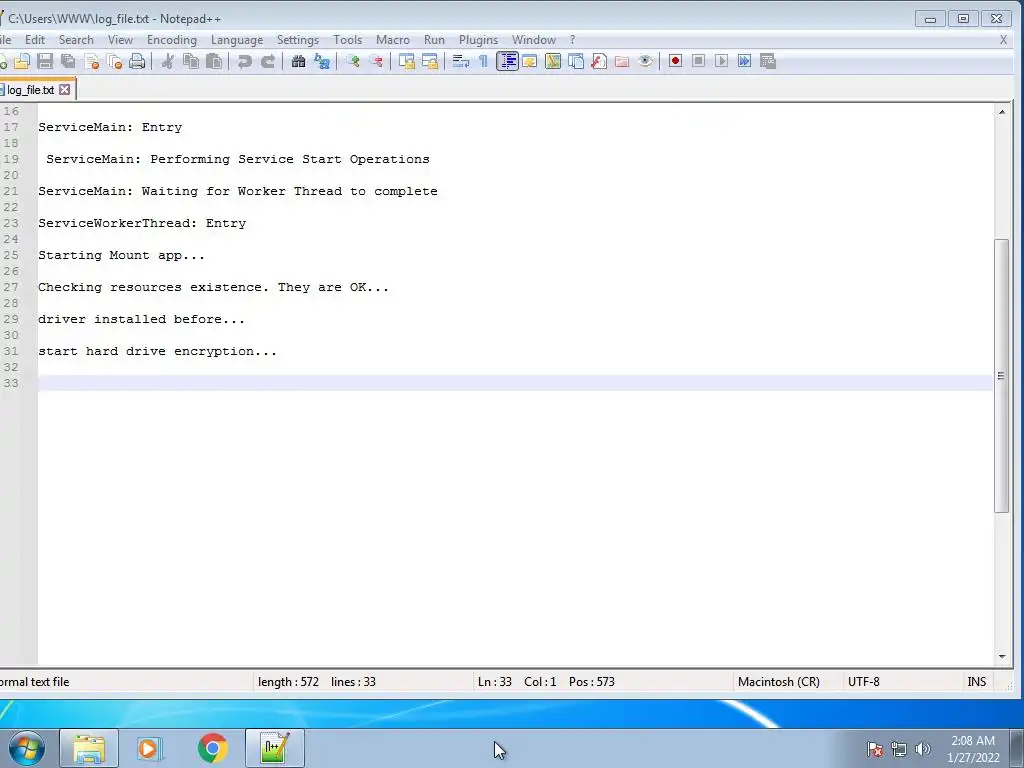Click the Zoom Out toolbar icon
1024x768 pixels.
376,61
